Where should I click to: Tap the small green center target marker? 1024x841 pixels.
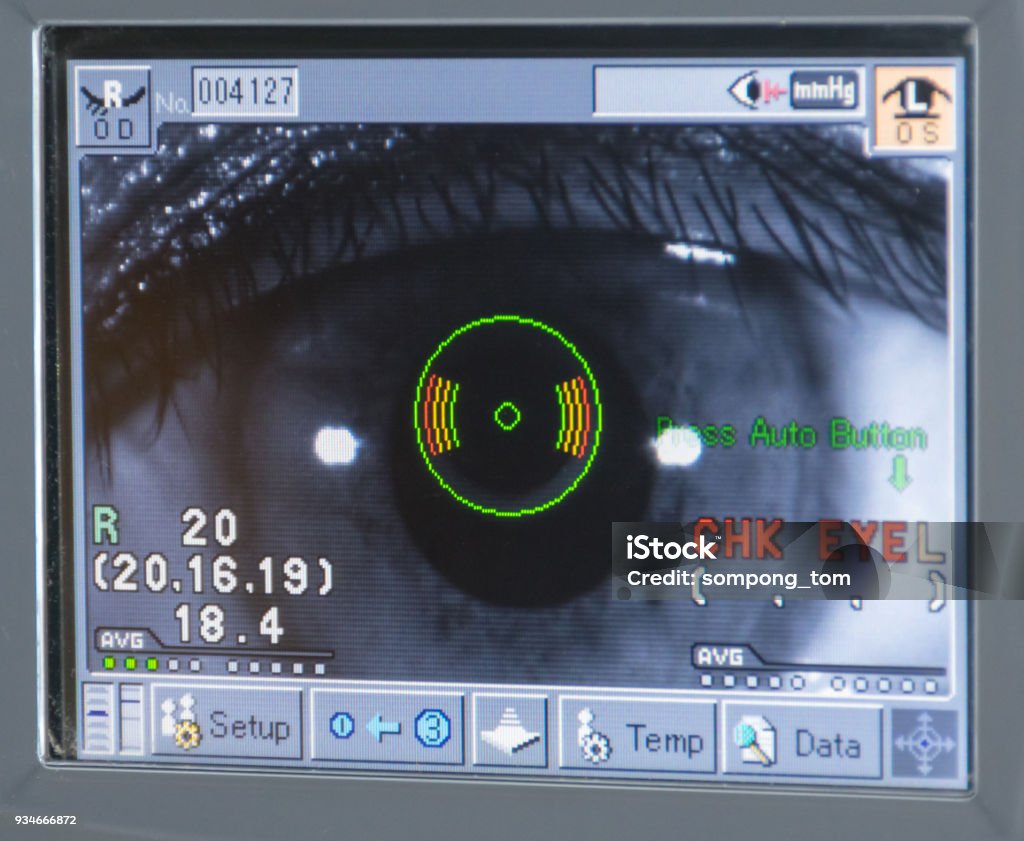[507, 415]
